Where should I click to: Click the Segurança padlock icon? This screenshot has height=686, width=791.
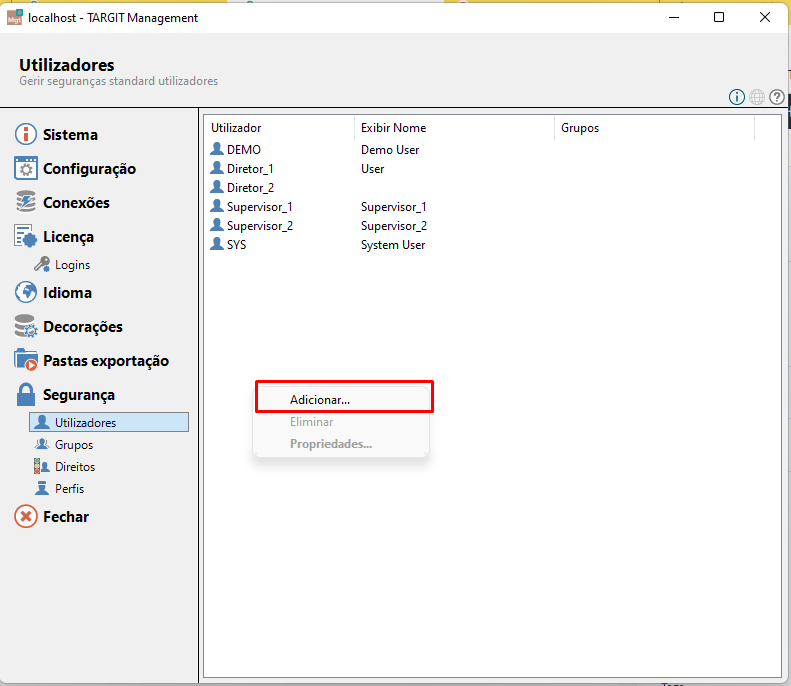pyautogui.click(x=25, y=394)
